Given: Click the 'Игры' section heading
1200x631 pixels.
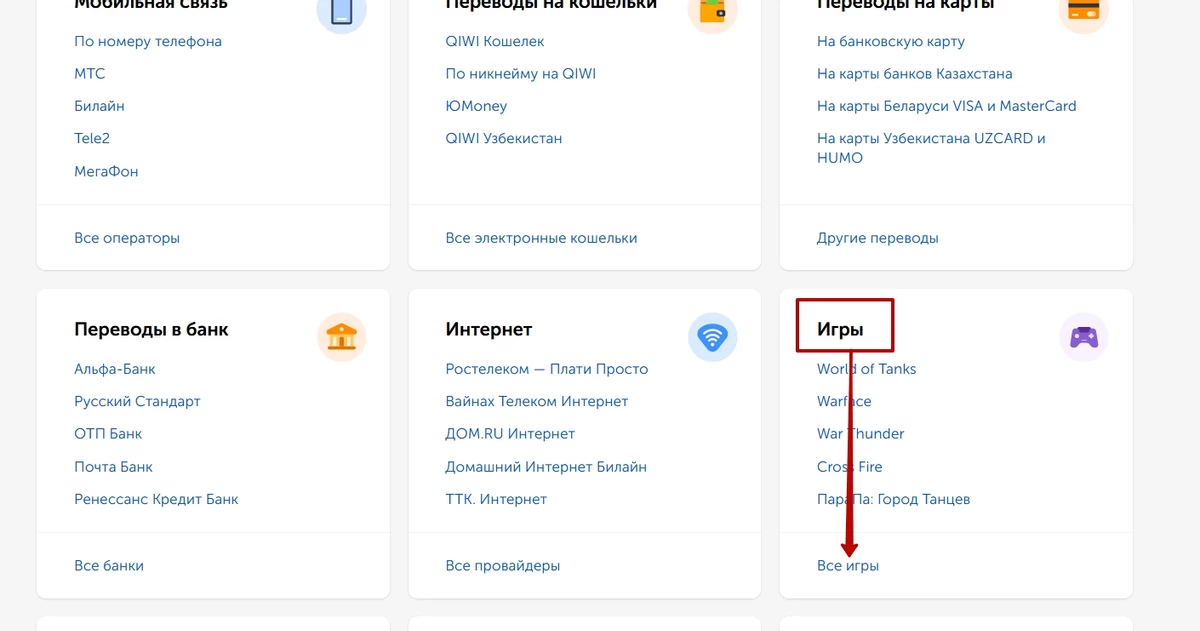Looking at the screenshot, I should pyautogui.click(x=840, y=329).
